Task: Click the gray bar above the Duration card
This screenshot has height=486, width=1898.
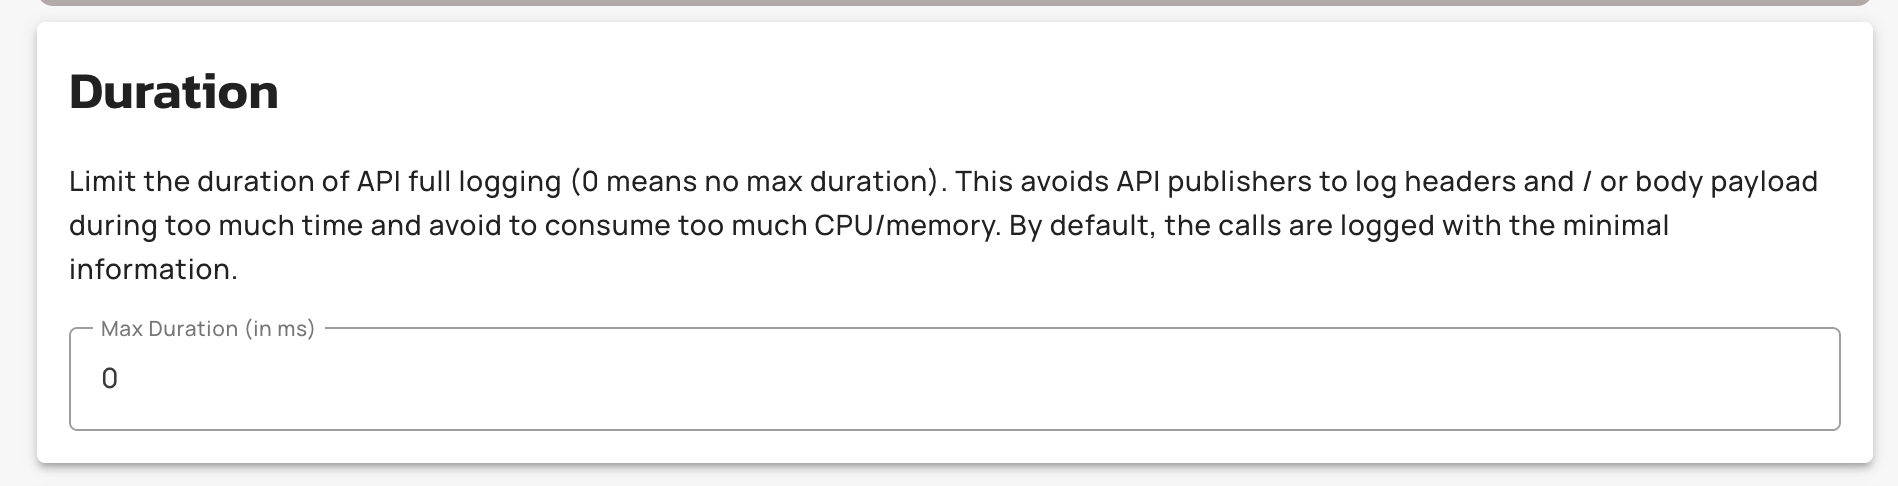Action: tap(954, 3)
